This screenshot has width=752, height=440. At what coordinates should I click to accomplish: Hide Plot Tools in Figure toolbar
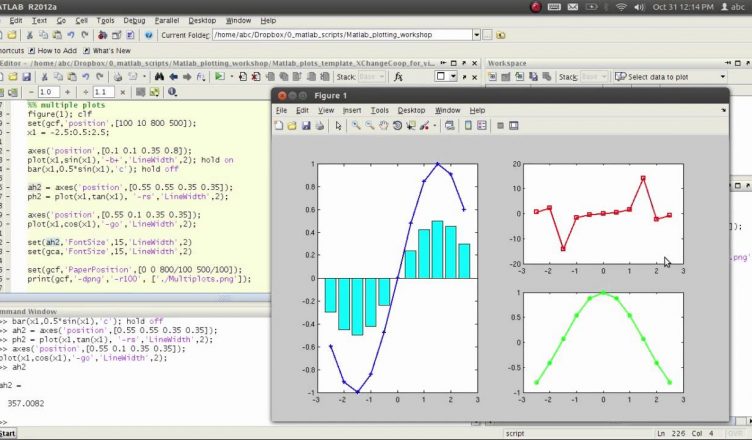click(500, 126)
